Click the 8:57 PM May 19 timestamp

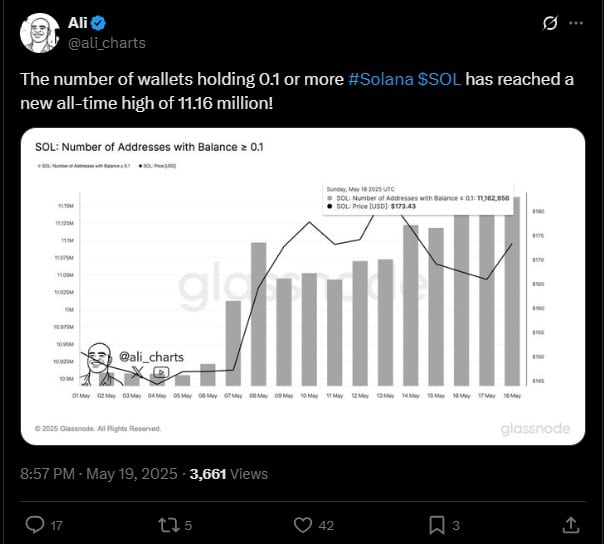pyautogui.click(x=99, y=474)
